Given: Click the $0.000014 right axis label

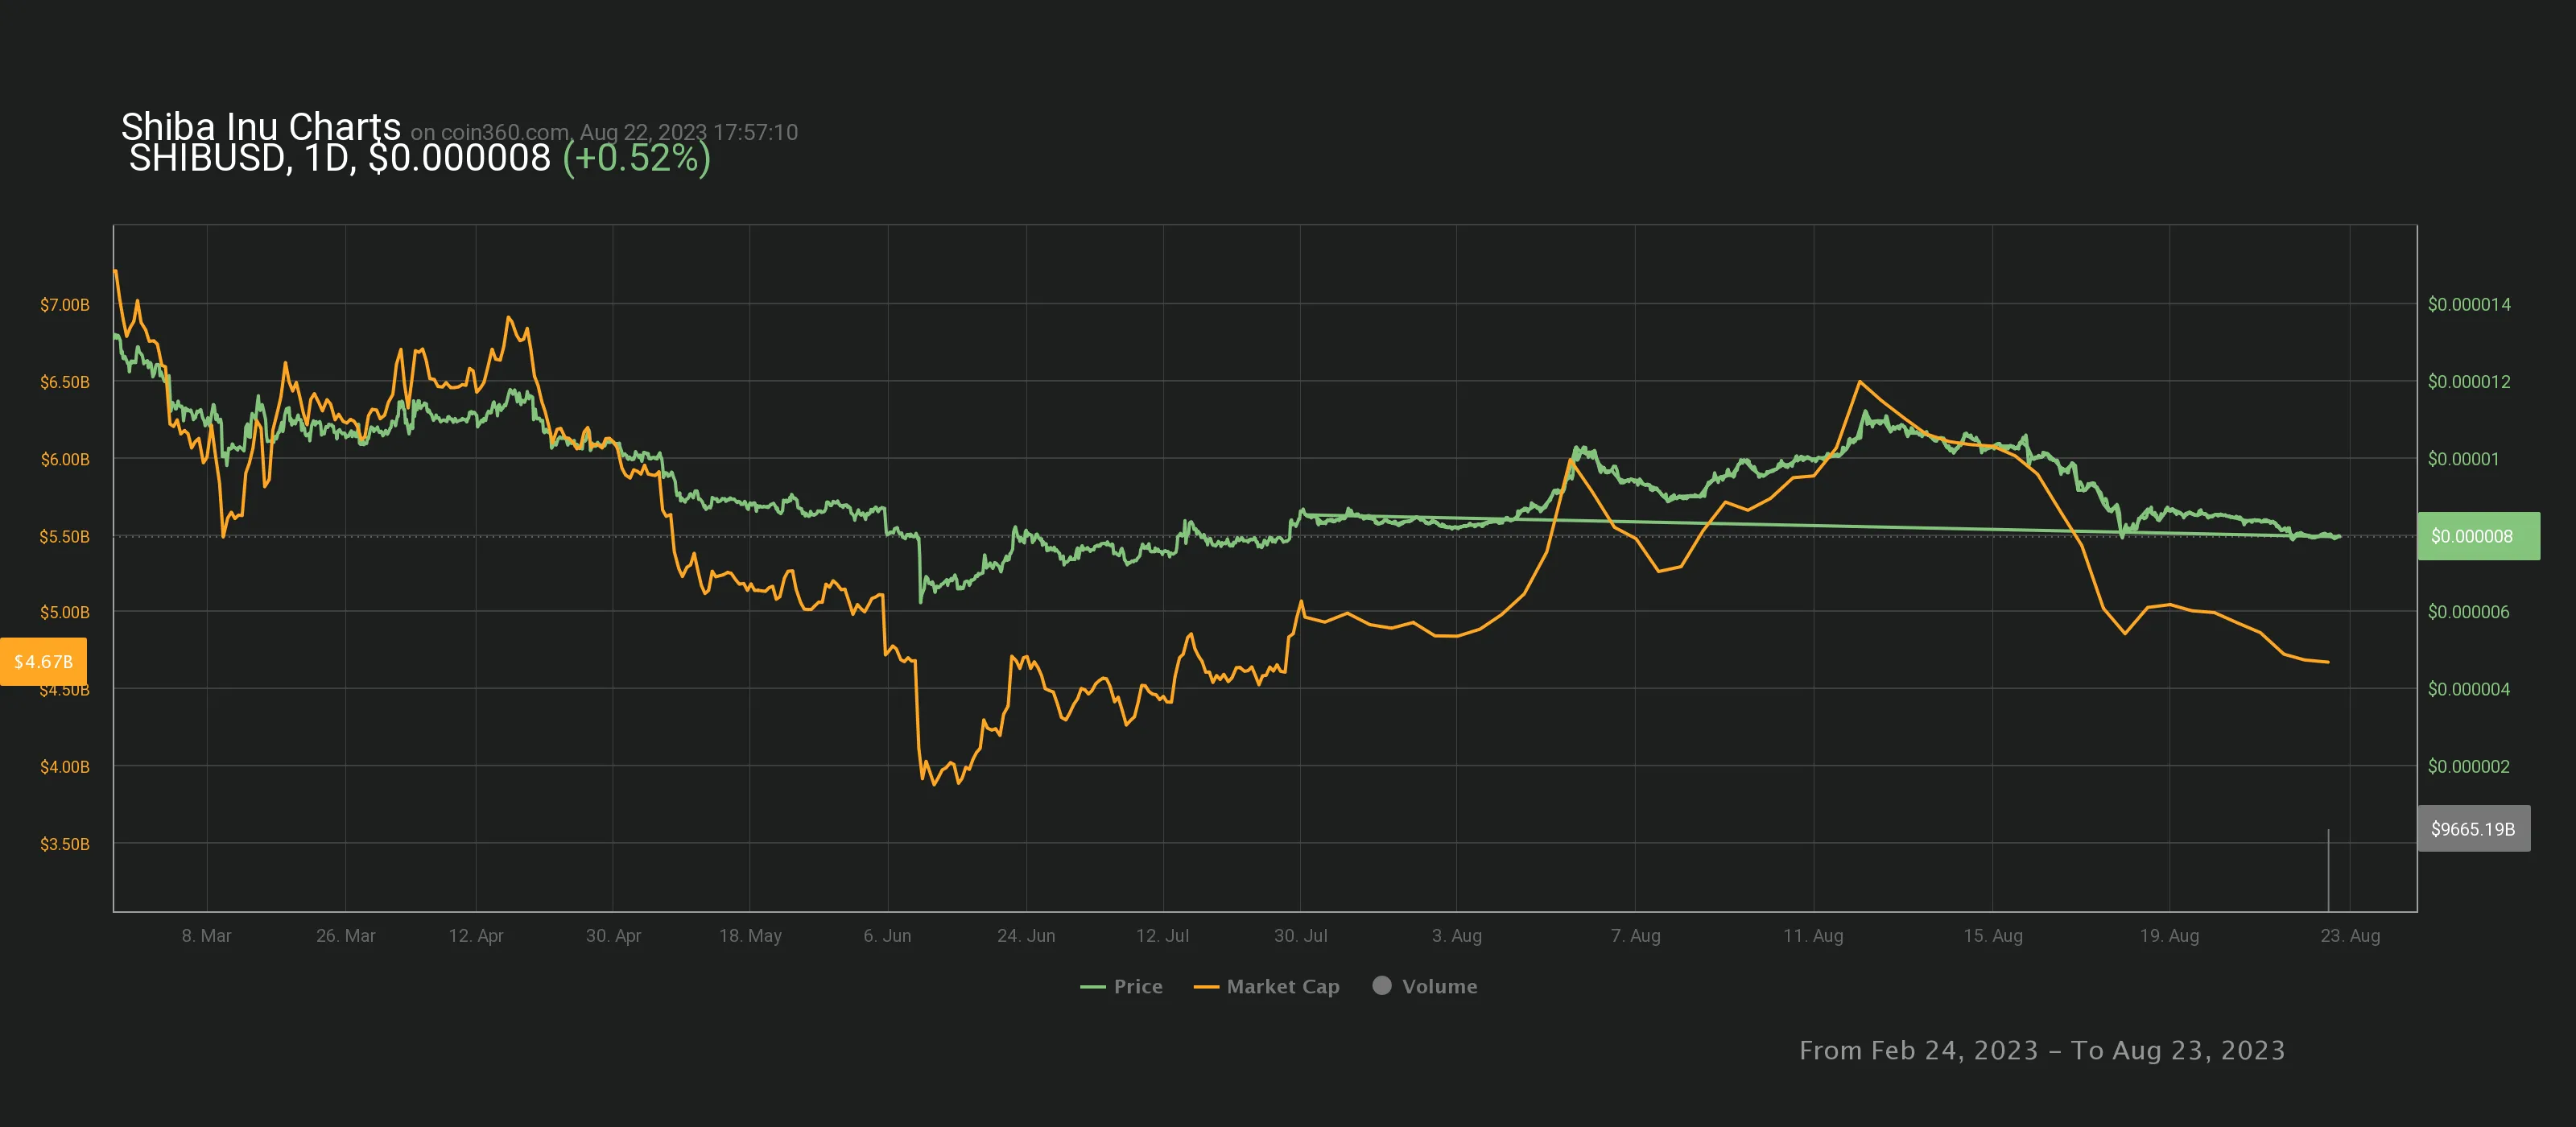Looking at the screenshot, I should coord(2468,304).
